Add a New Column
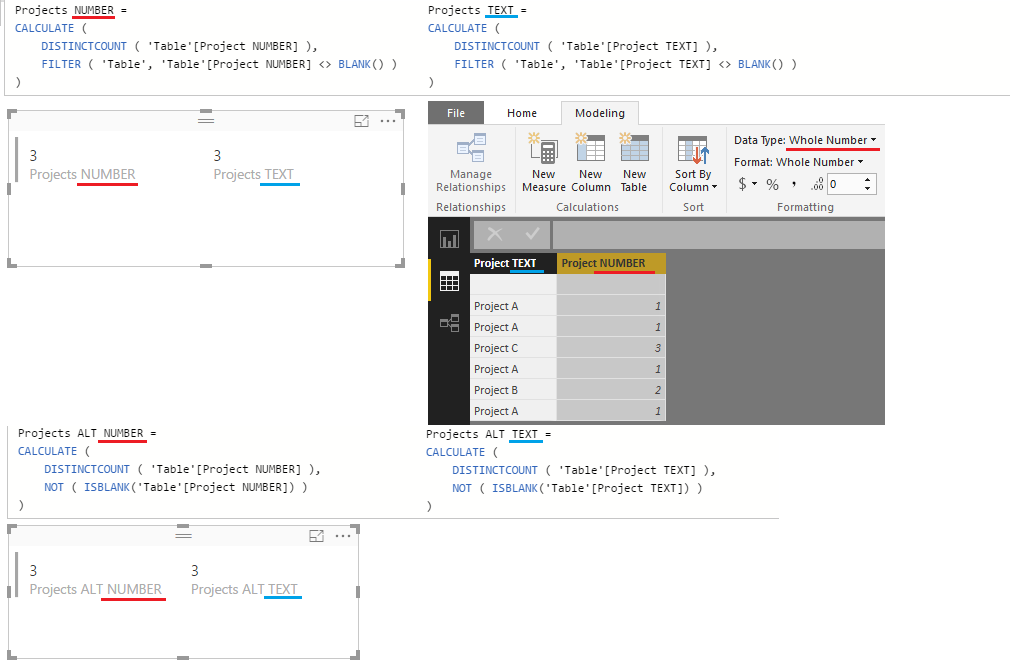The image size is (1010, 667). (591, 163)
